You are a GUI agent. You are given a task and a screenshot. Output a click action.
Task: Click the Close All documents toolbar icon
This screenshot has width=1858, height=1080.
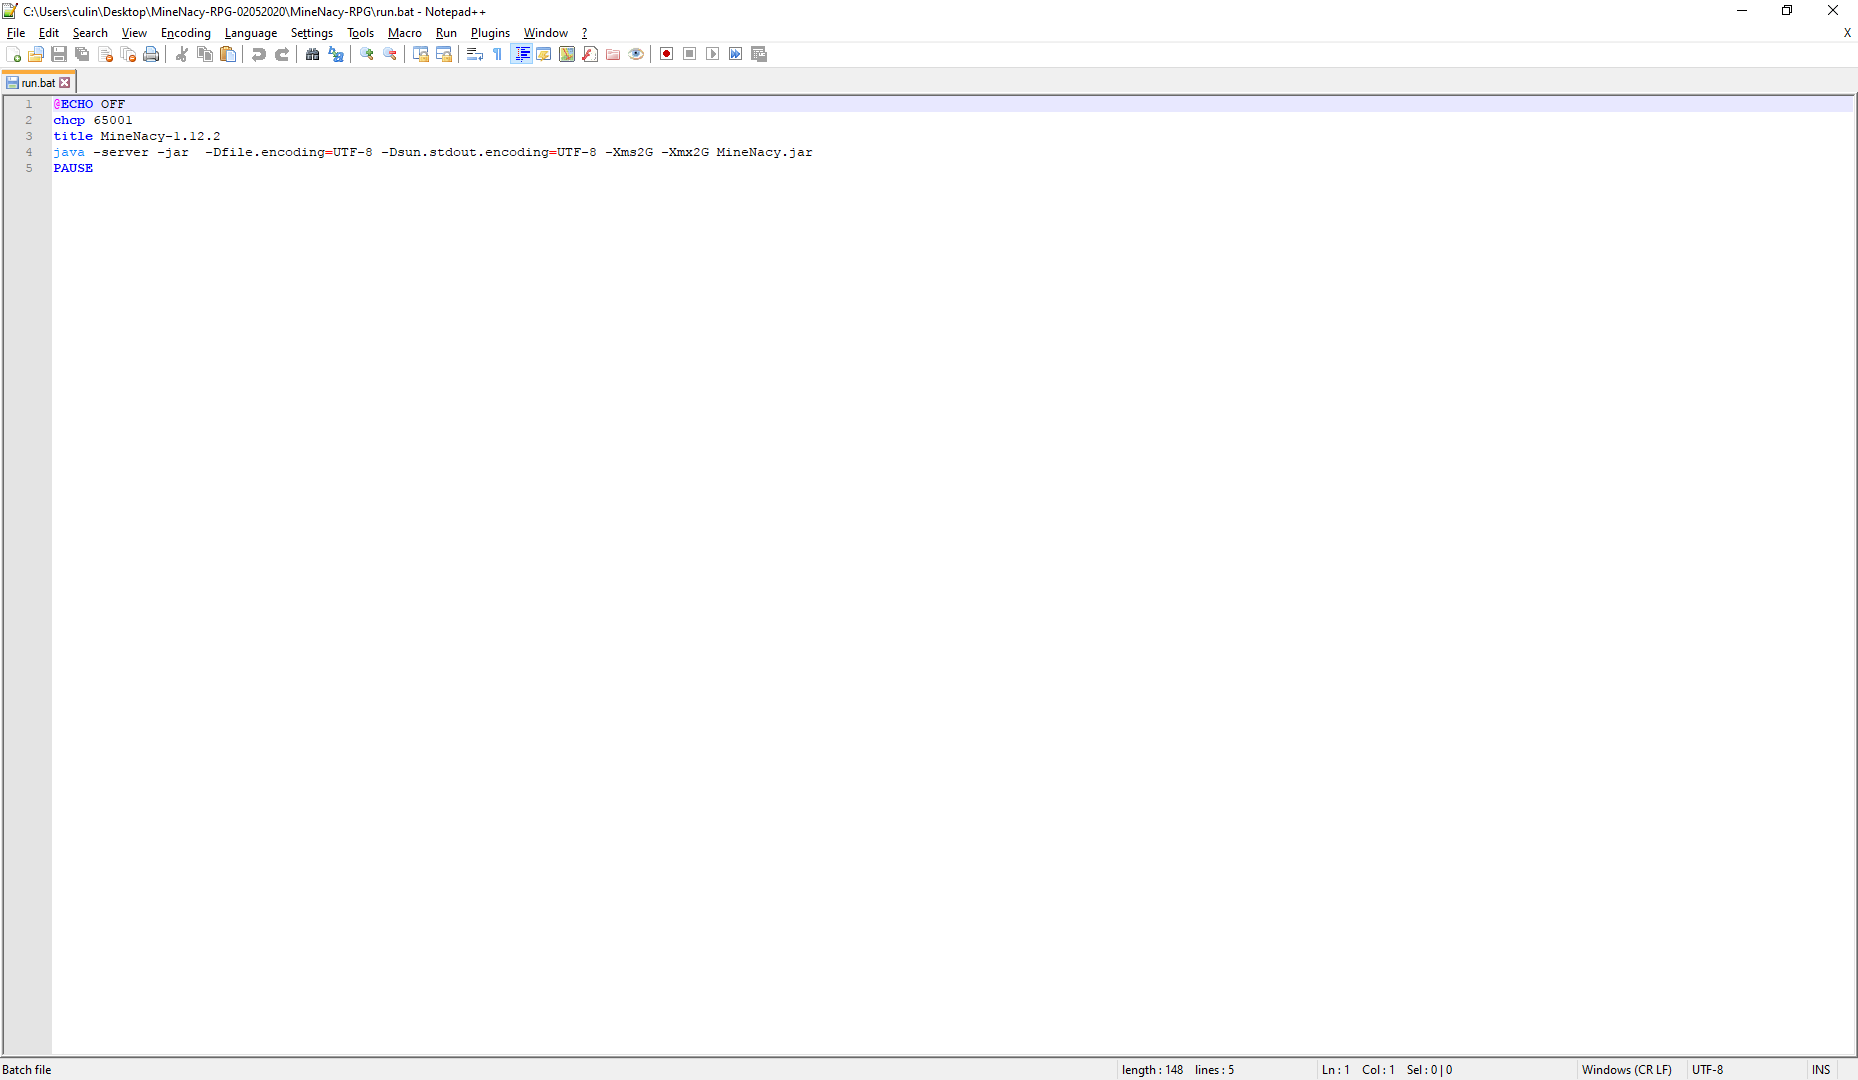click(128, 54)
